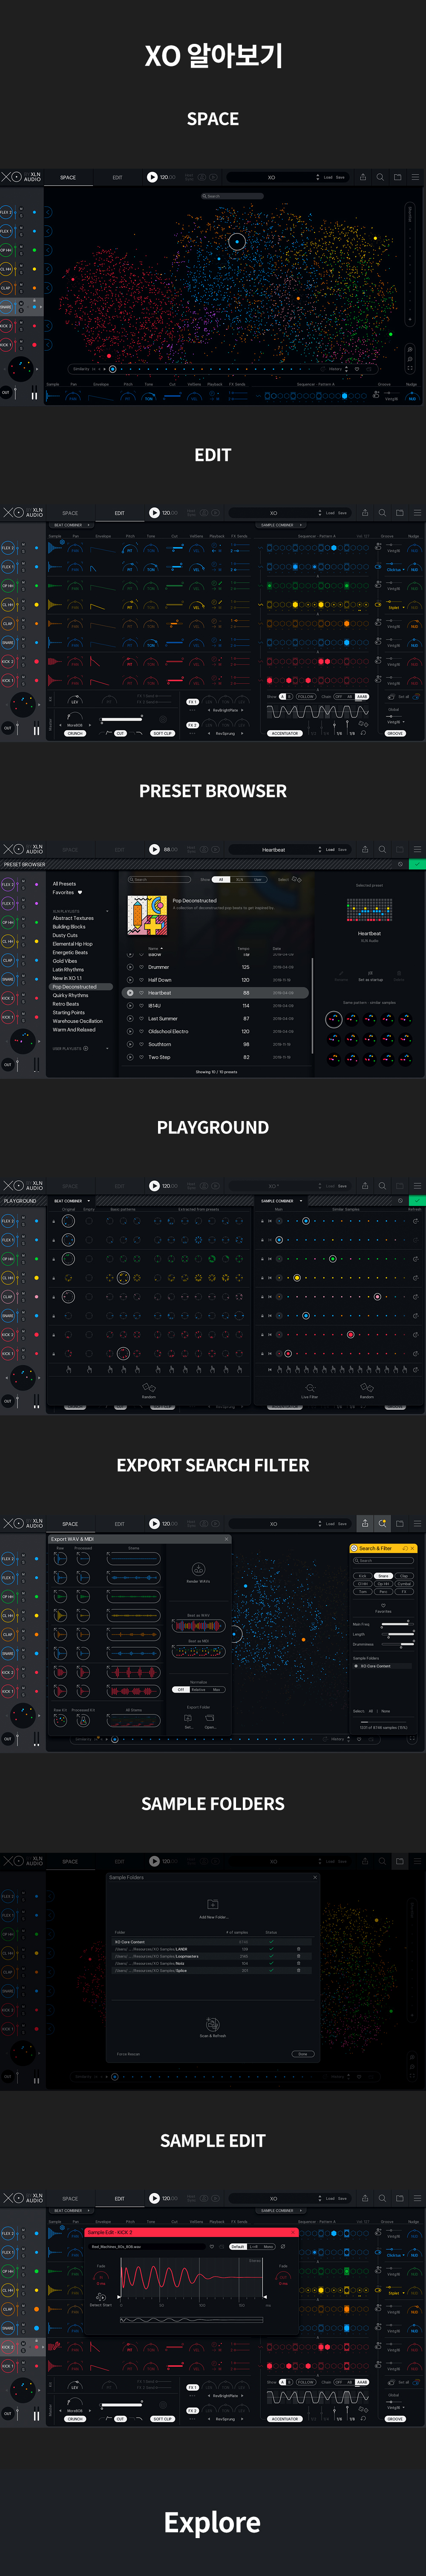Click the Scan & Refresh icon
The image size is (426, 2576).
(x=212, y=2024)
